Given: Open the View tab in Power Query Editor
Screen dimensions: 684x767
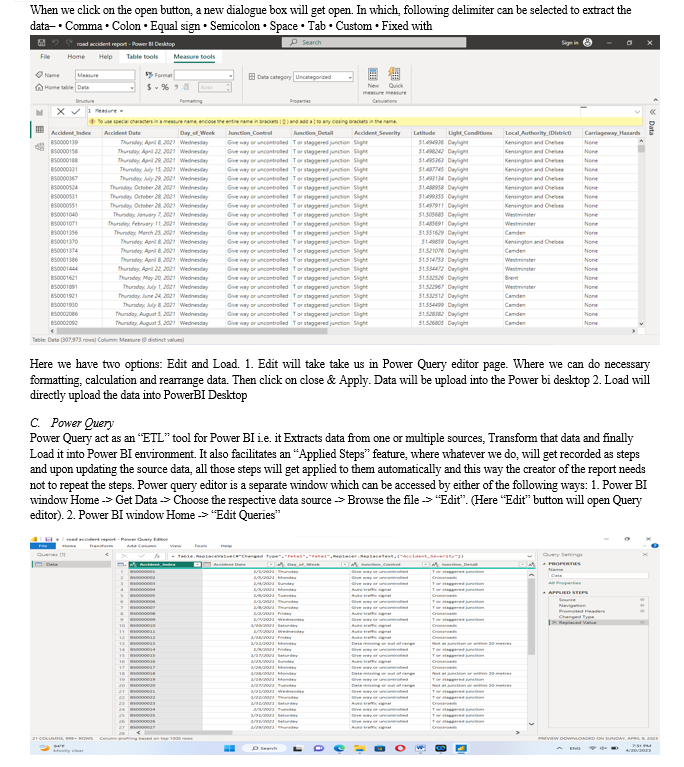Looking at the screenshot, I should (x=176, y=546).
